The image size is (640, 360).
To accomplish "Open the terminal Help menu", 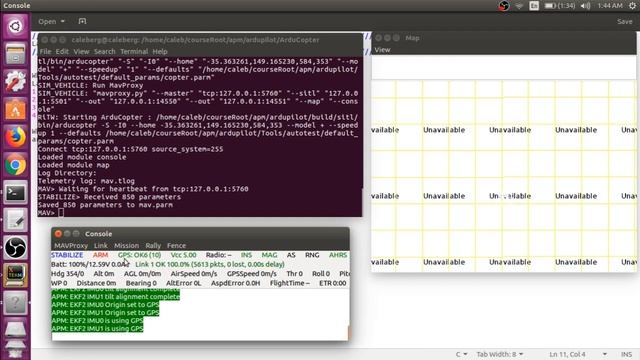I will 160,51.
